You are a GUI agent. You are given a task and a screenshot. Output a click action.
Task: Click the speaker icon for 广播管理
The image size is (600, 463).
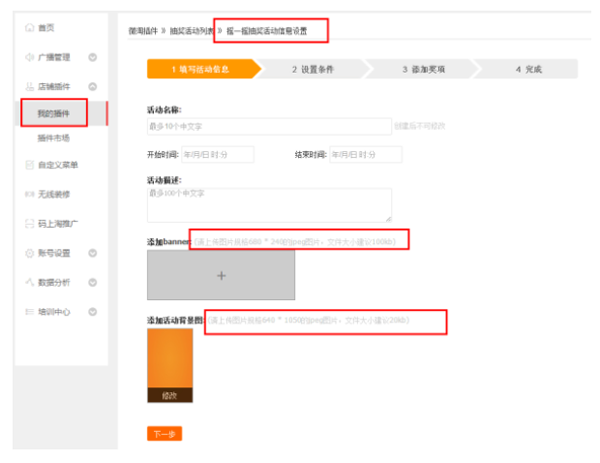(x=29, y=57)
